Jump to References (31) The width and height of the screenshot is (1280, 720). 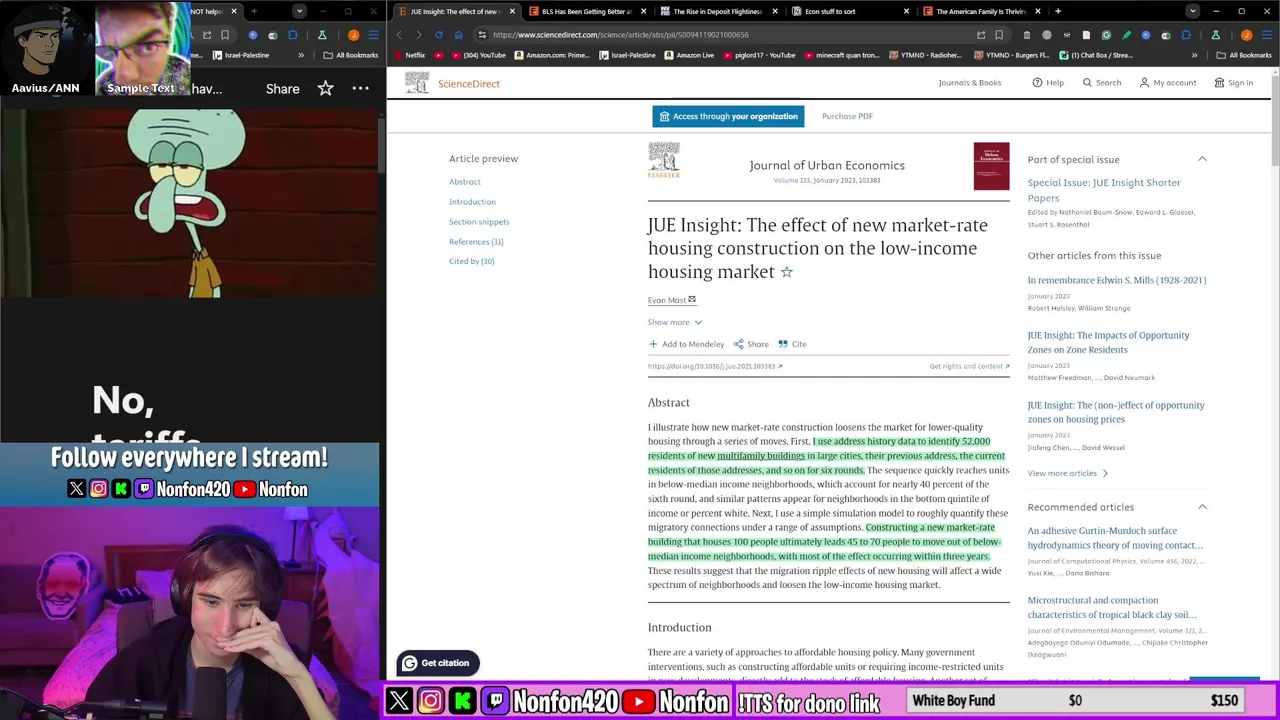click(476, 242)
